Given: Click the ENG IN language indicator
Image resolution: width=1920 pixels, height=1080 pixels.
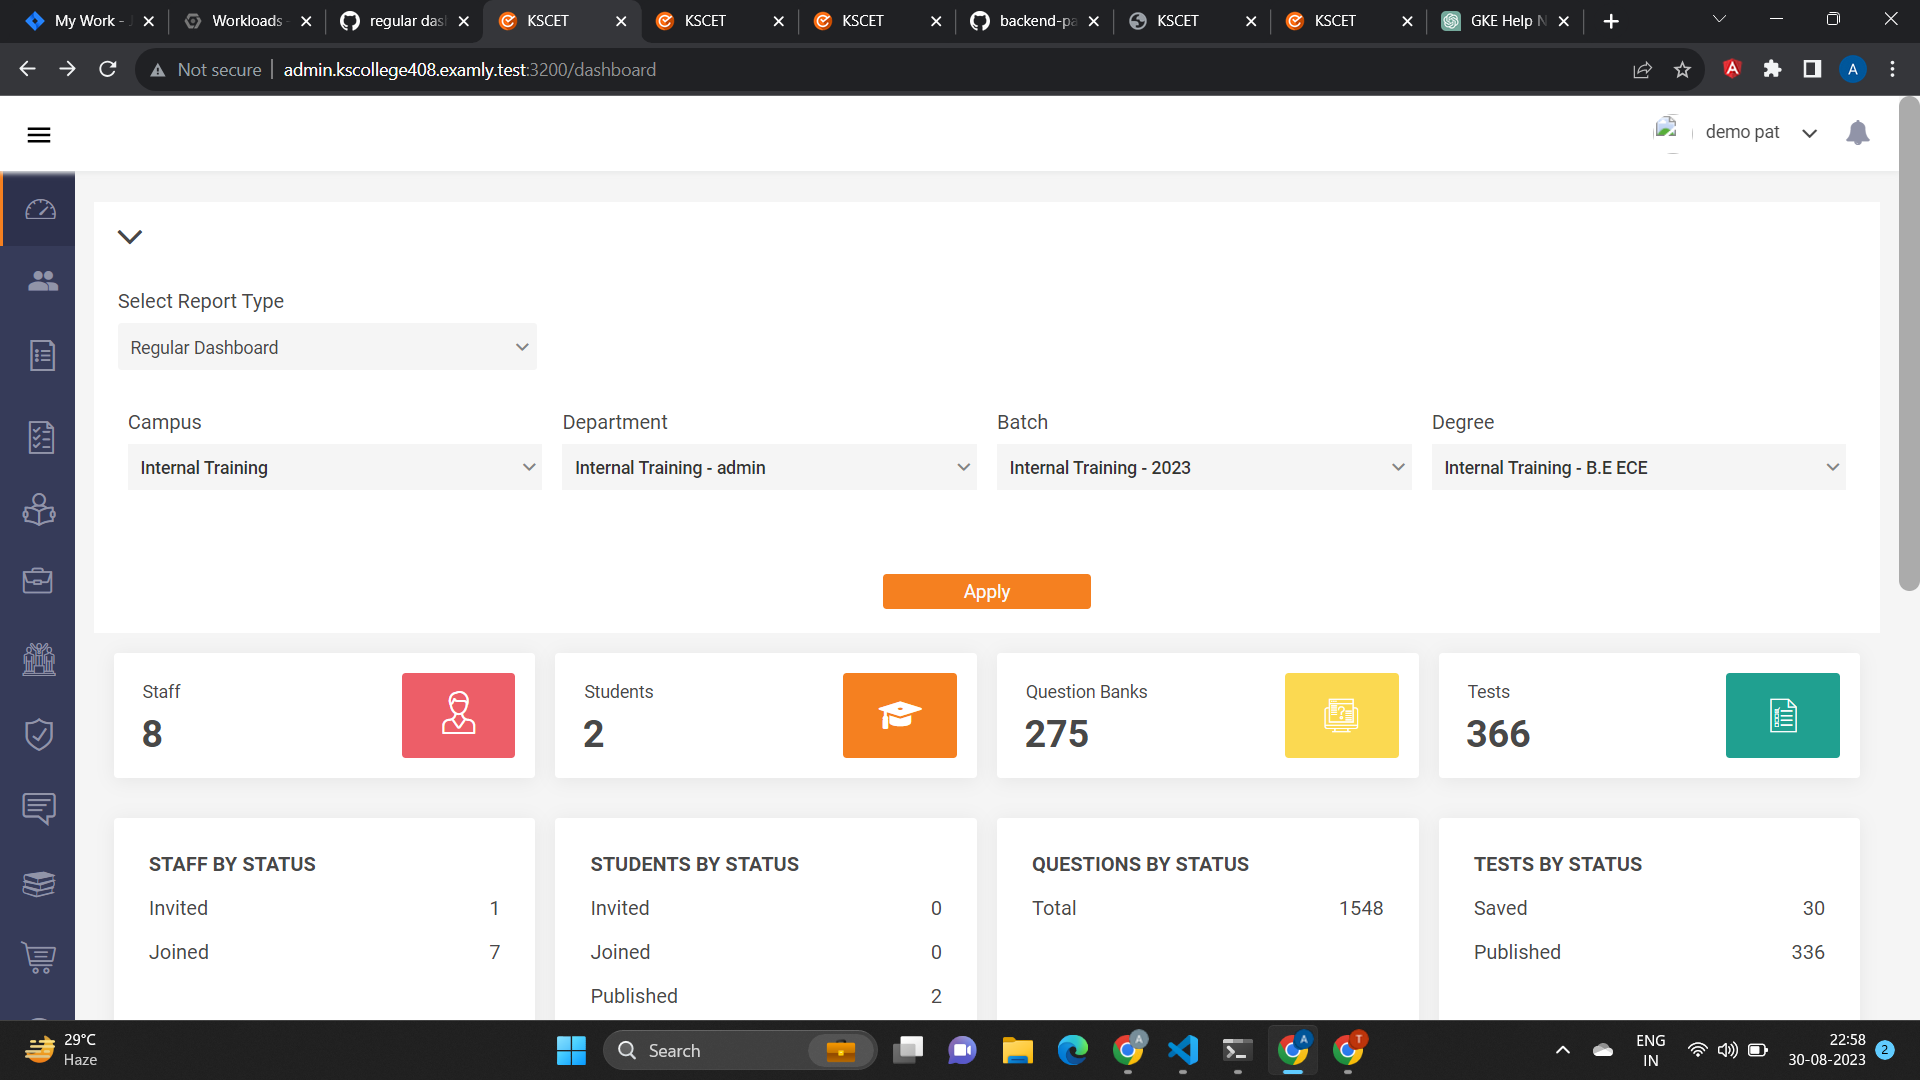Looking at the screenshot, I should click(1650, 1050).
